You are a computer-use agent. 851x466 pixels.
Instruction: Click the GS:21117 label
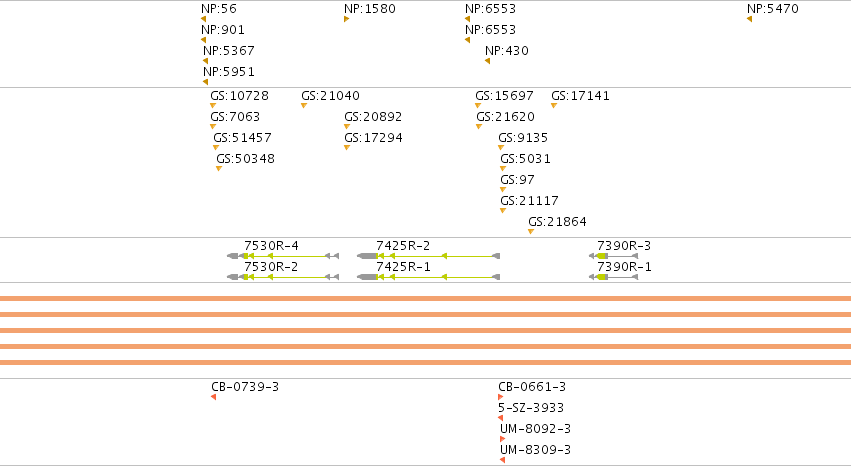coord(529,201)
